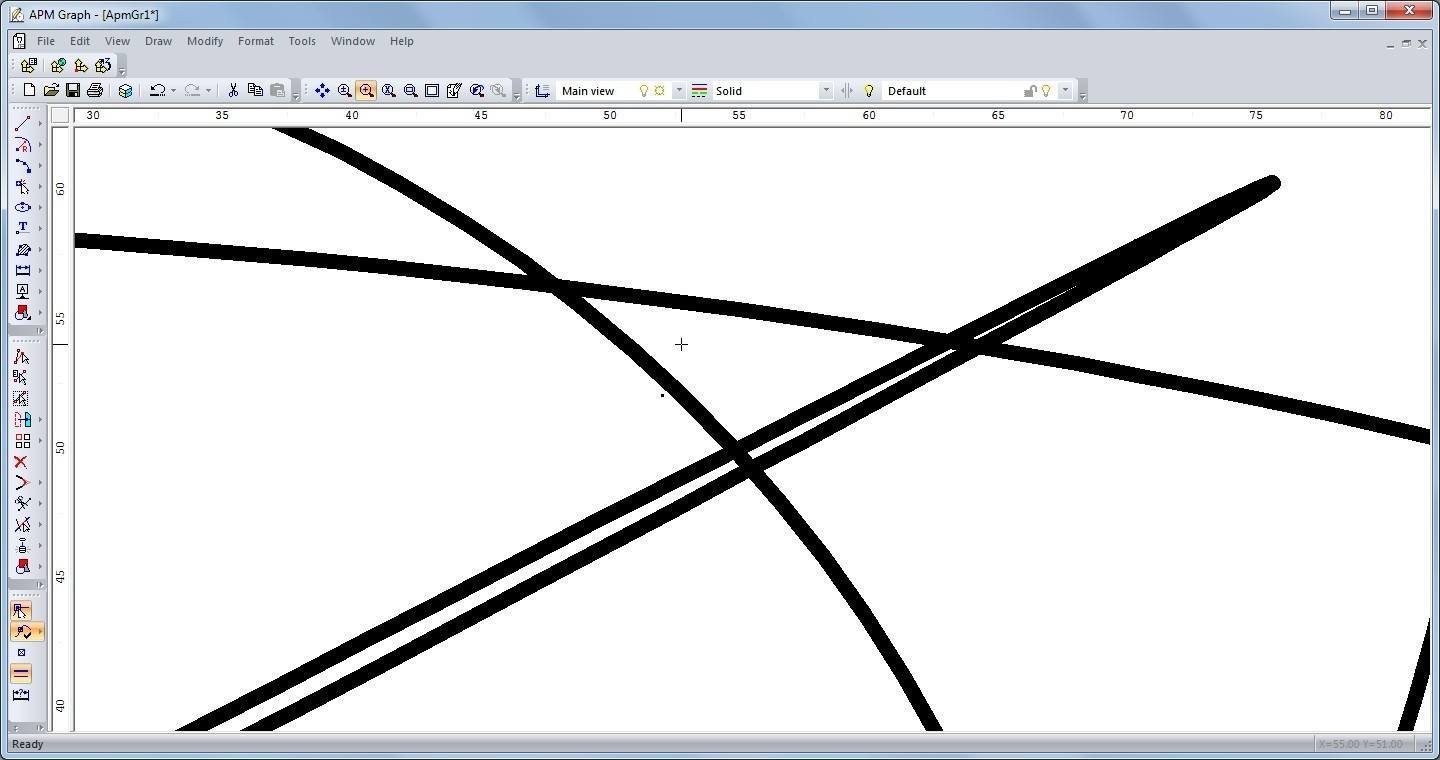Select the Mirror objects tool
1440x760 pixels.
click(x=22, y=419)
